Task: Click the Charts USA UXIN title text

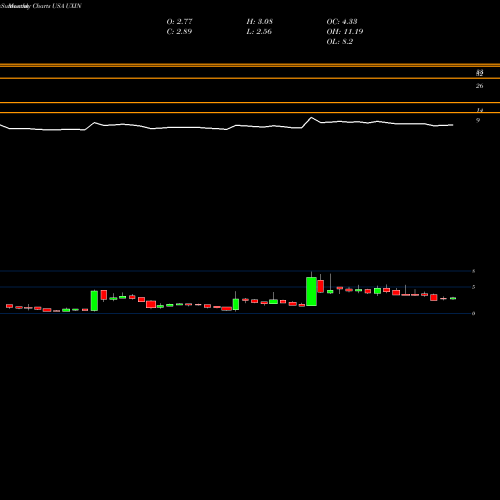Action: click(x=57, y=6)
